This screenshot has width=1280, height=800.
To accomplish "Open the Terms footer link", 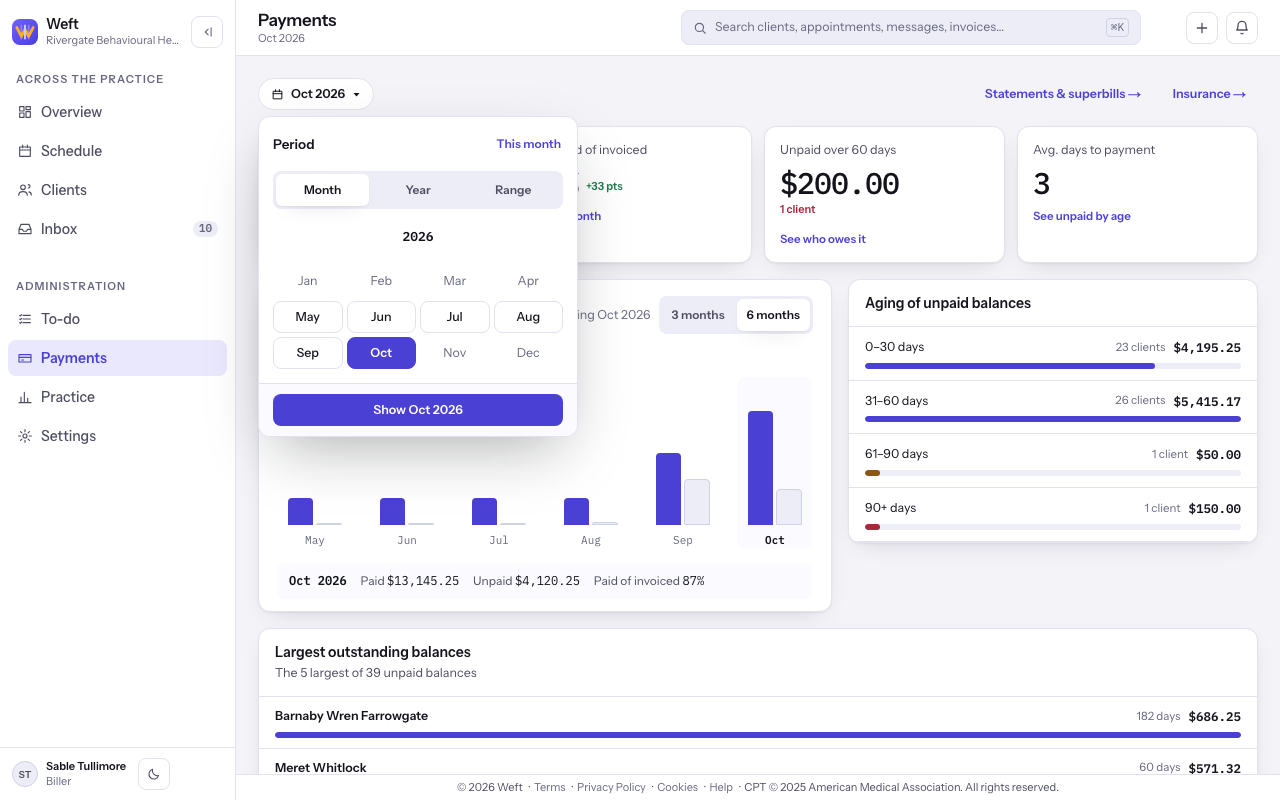I will tap(550, 787).
